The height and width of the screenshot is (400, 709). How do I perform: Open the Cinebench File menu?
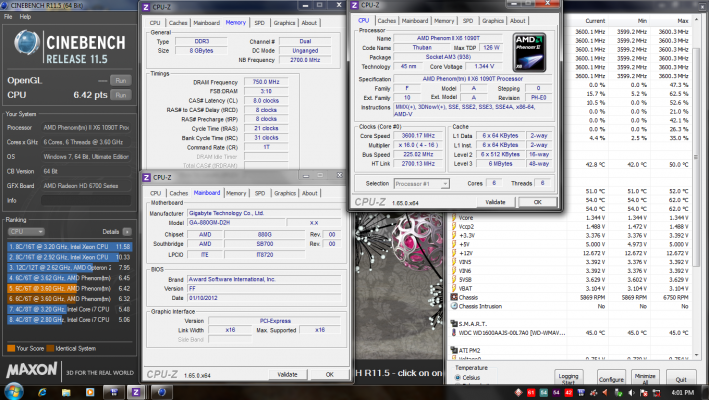coord(8,17)
